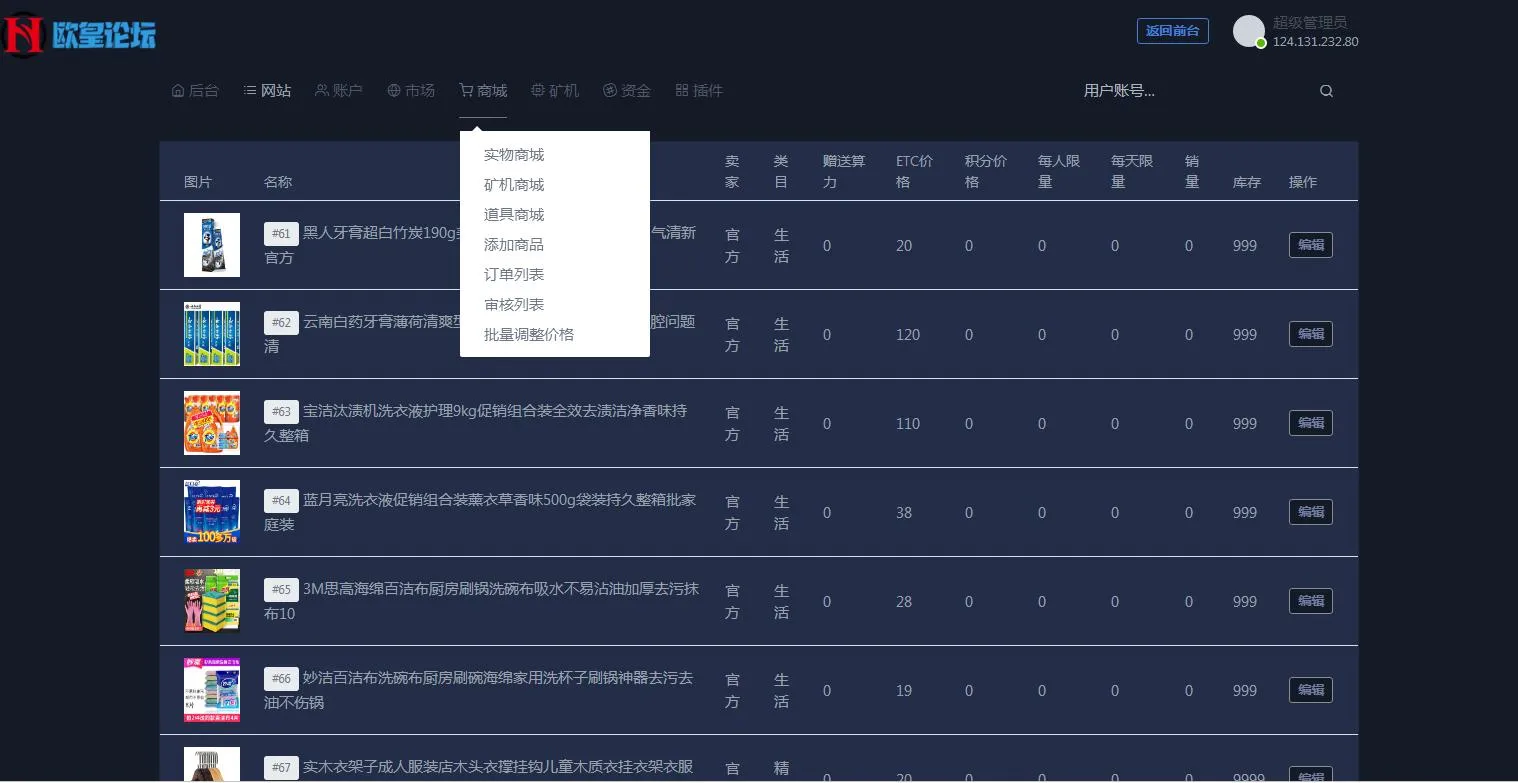Click the #62 ID badge

pos(281,323)
